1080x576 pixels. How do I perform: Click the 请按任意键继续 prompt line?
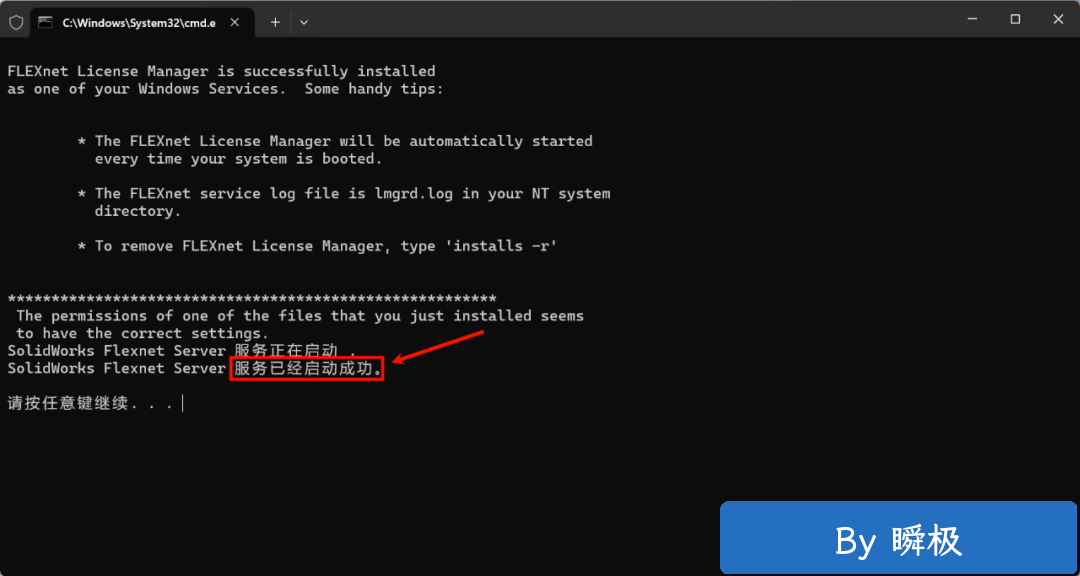coord(90,404)
